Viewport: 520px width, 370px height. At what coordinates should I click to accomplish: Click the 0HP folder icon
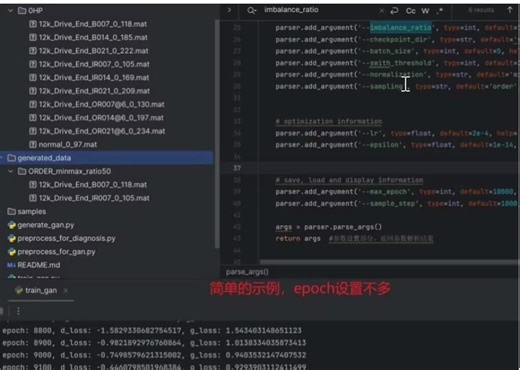22,11
